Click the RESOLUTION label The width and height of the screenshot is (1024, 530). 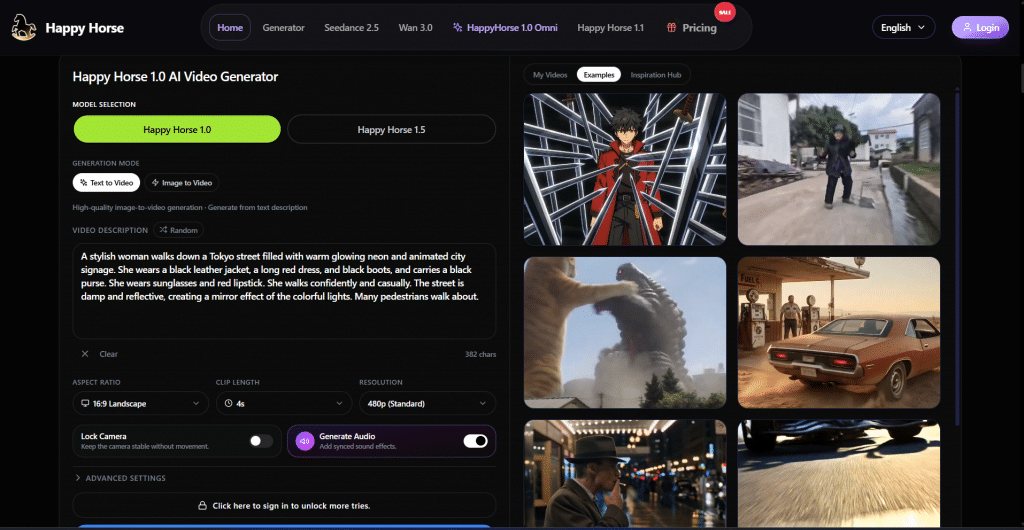pyautogui.click(x=381, y=382)
